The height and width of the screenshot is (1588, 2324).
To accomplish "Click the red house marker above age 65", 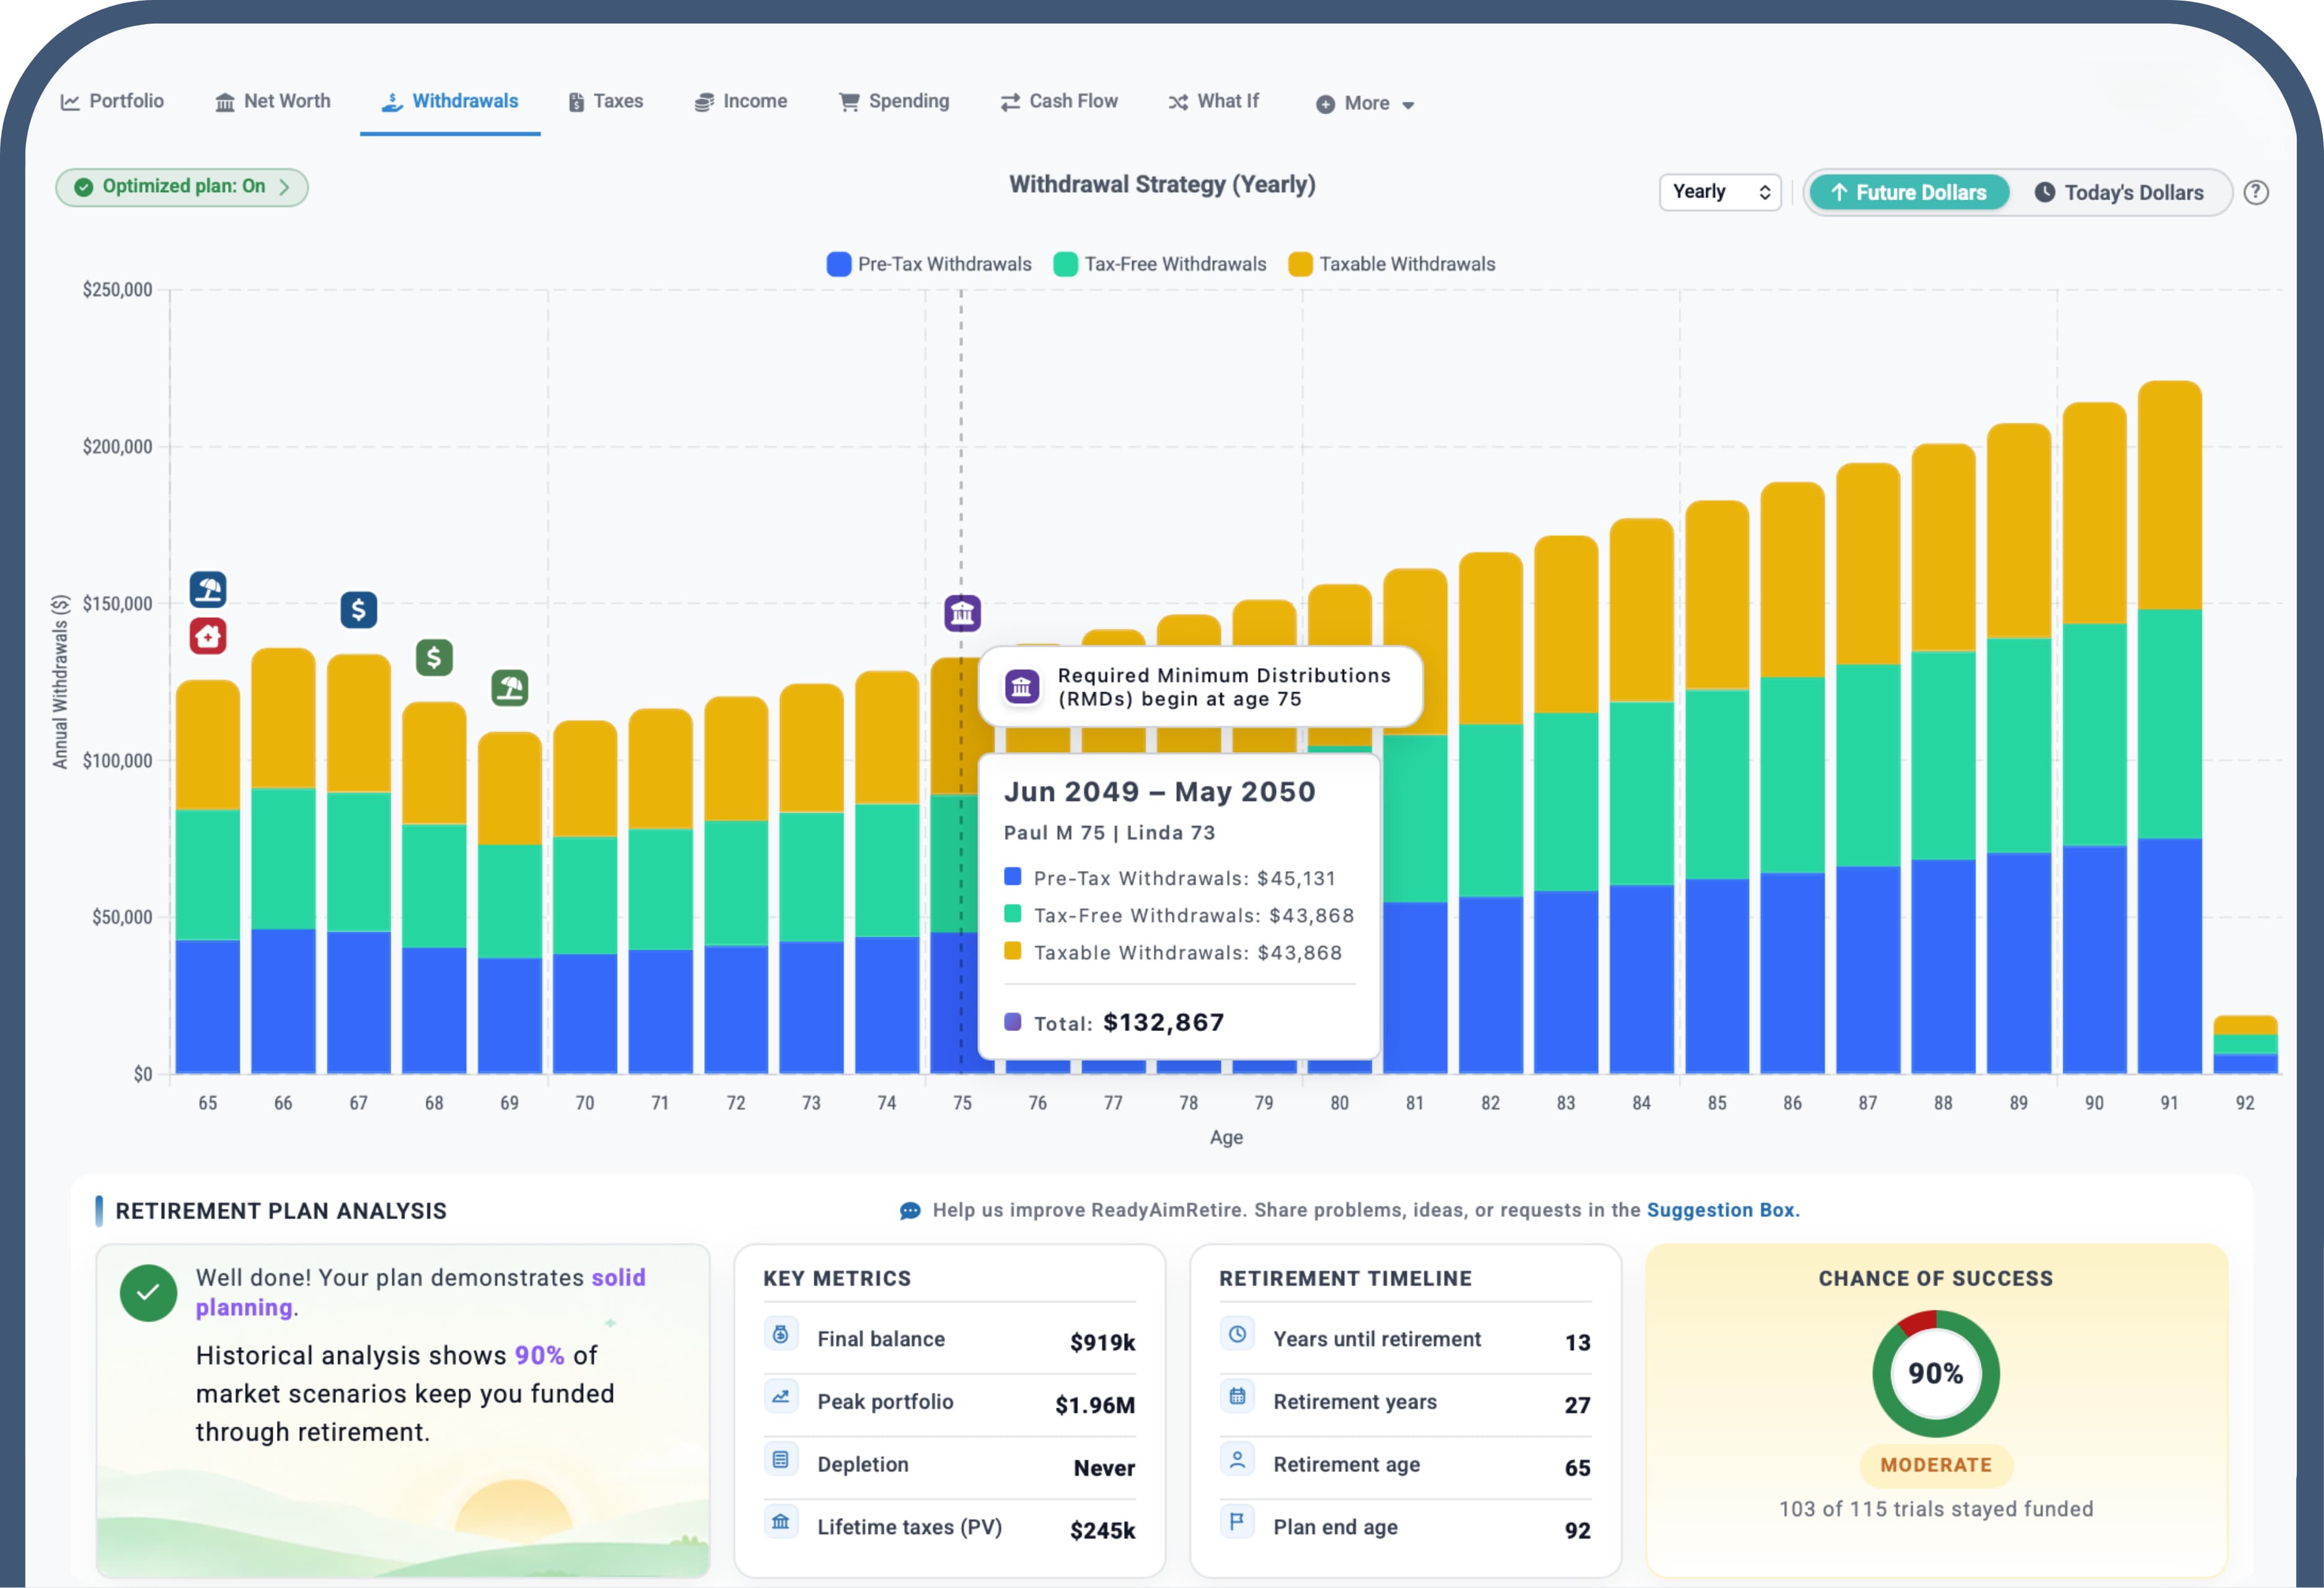I will click(208, 636).
